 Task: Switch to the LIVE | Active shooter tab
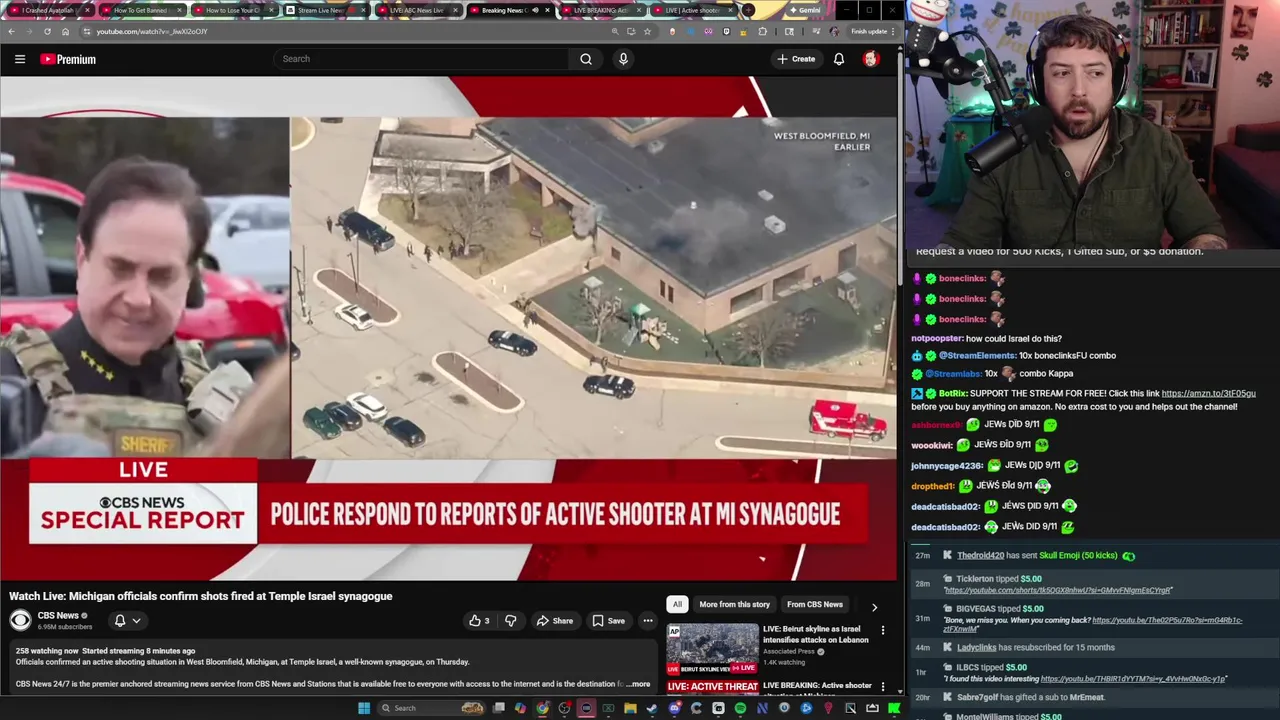pyautogui.click(x=692, y=10)
